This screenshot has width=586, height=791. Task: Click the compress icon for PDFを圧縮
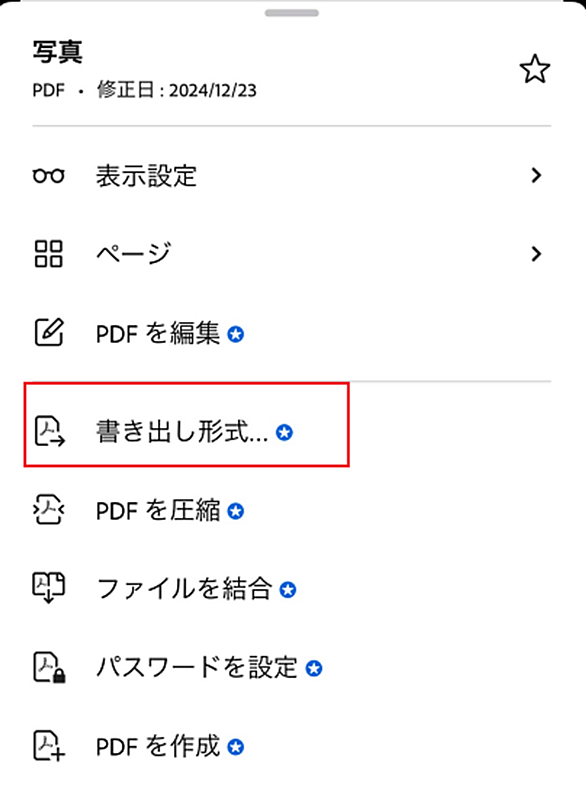click(48, 510)
